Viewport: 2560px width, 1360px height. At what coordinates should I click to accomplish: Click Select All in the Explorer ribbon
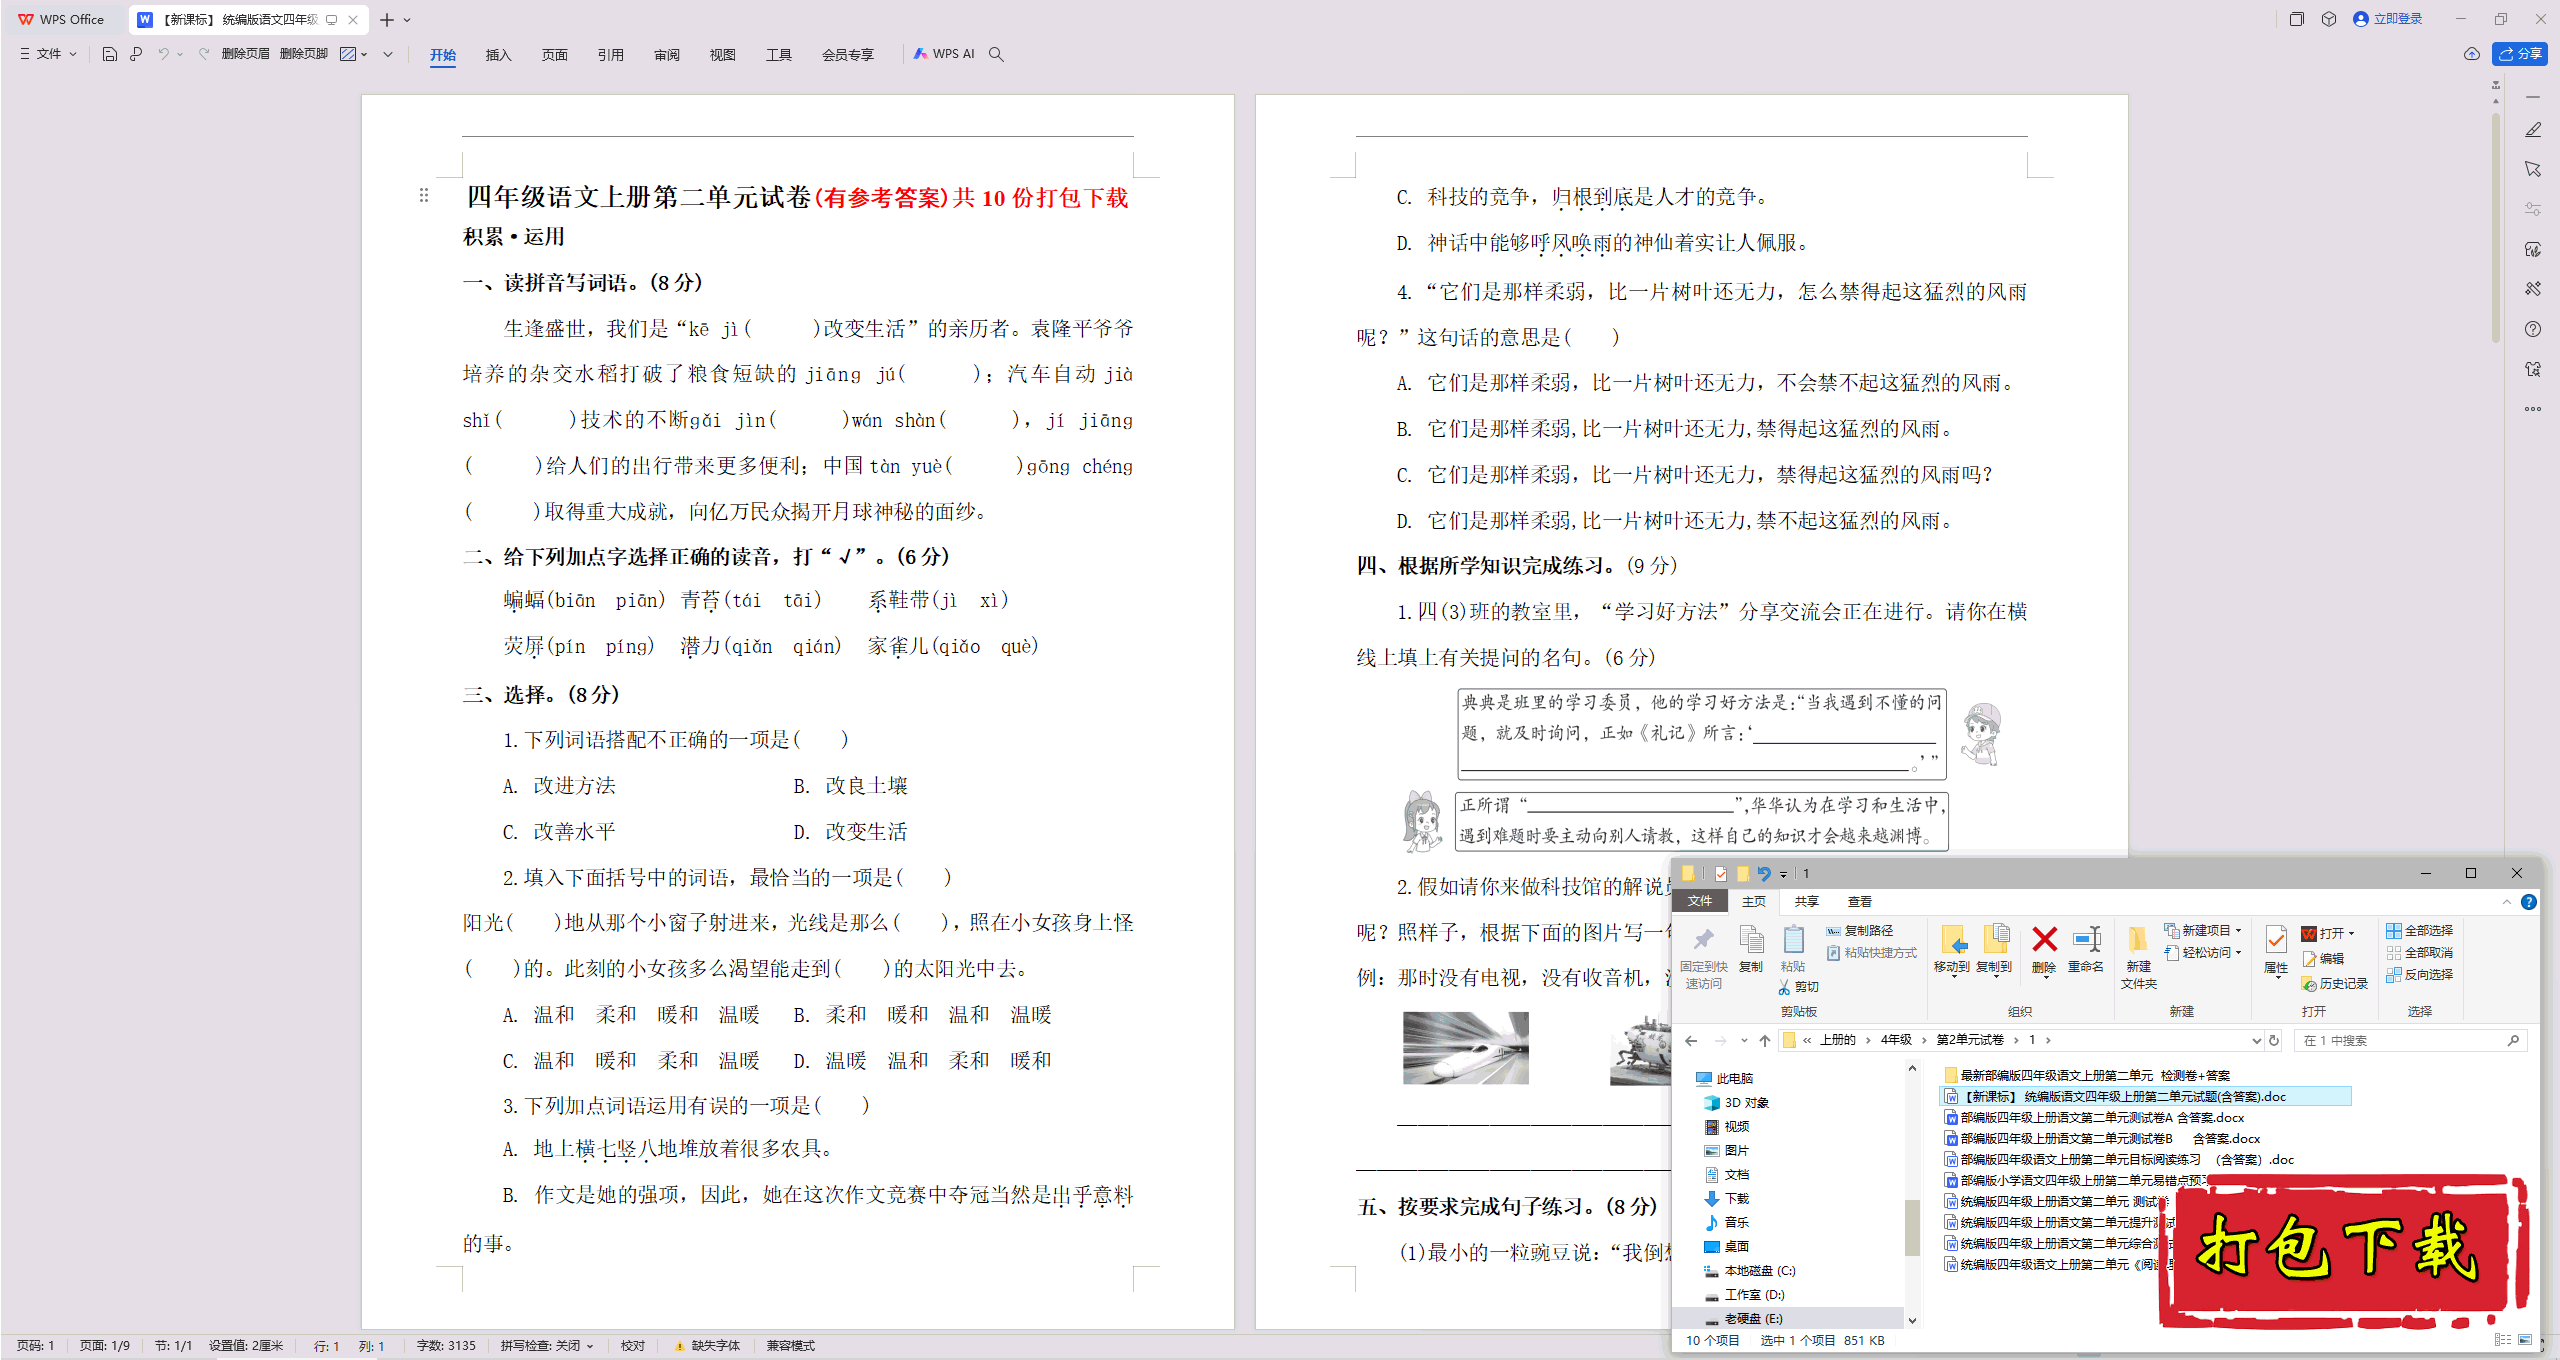2420,931
